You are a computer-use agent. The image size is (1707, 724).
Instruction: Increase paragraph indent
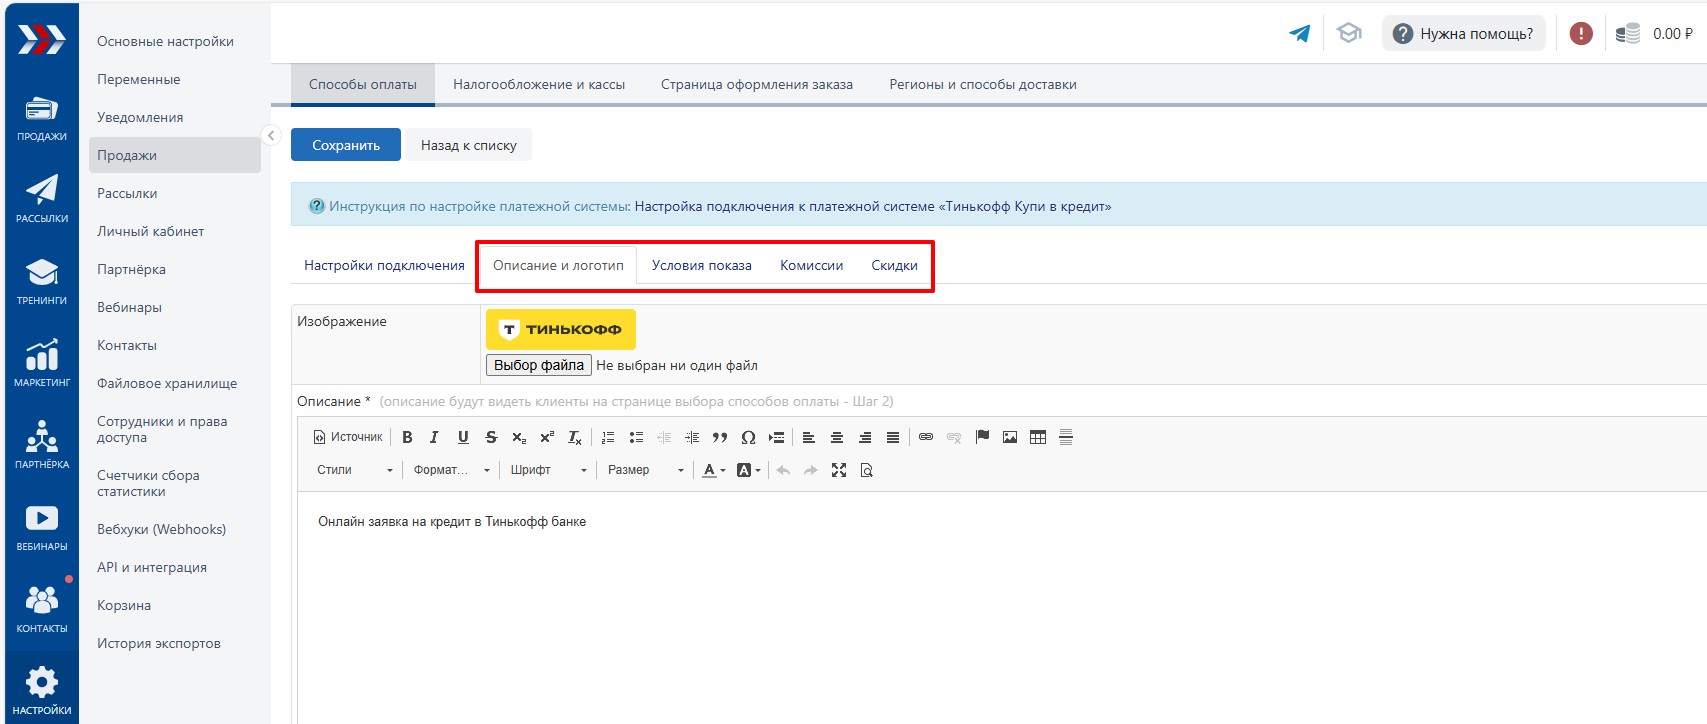pos(692,437)
